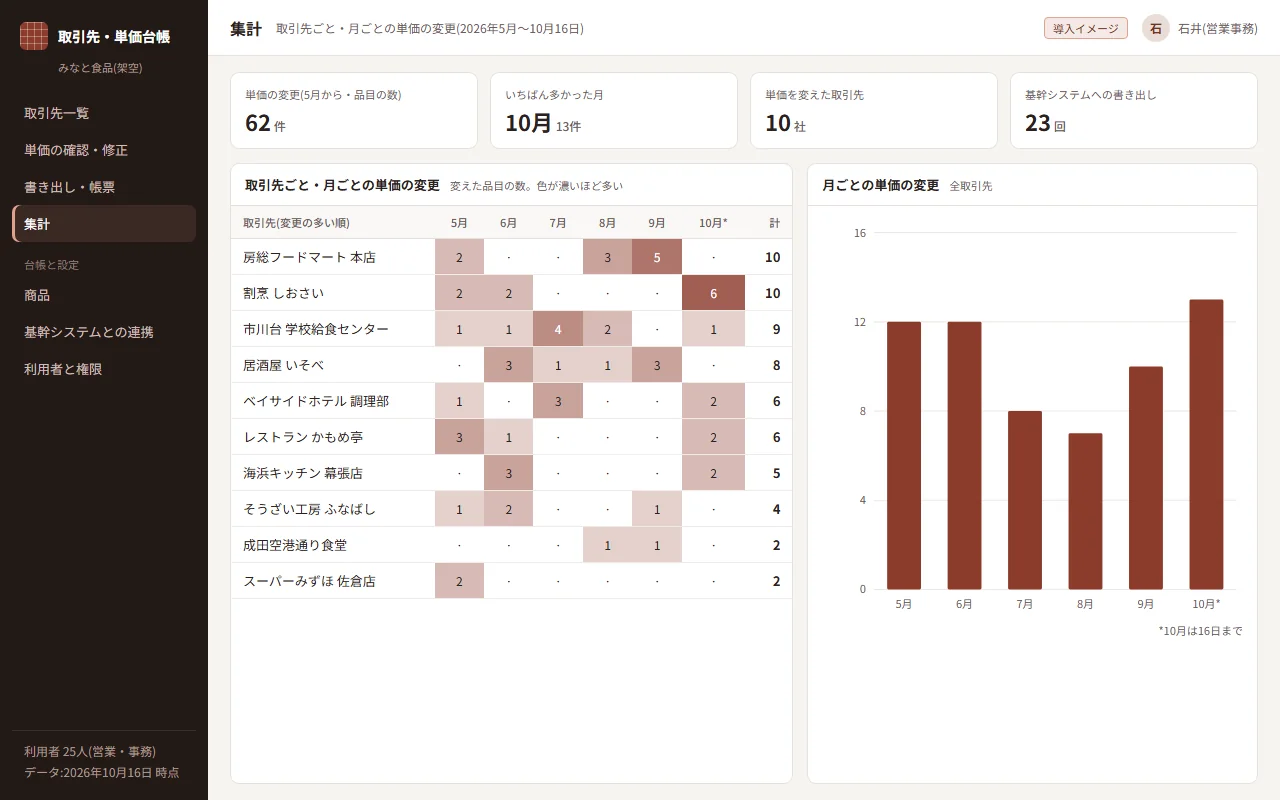Click 利用者 25人(営業・事務) footer text

90,752
